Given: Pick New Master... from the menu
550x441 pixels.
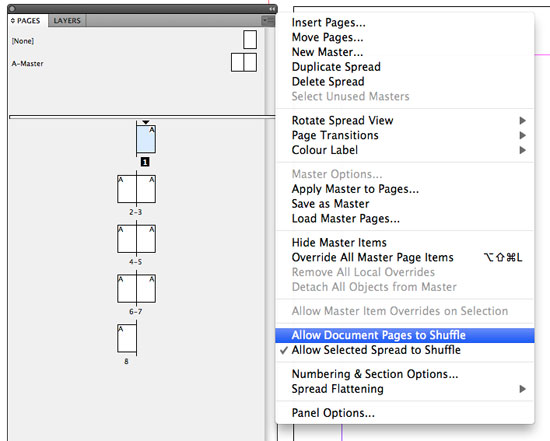Looking at the screenshot, I should pyautogui.click(x=405, y=52).
